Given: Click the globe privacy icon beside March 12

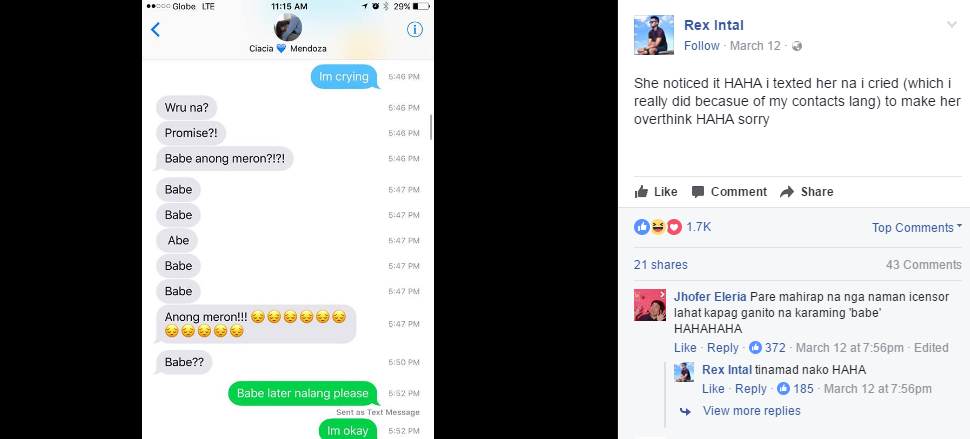Looking at the screenshot, I should pyautogui.click(x=797, y=46).
